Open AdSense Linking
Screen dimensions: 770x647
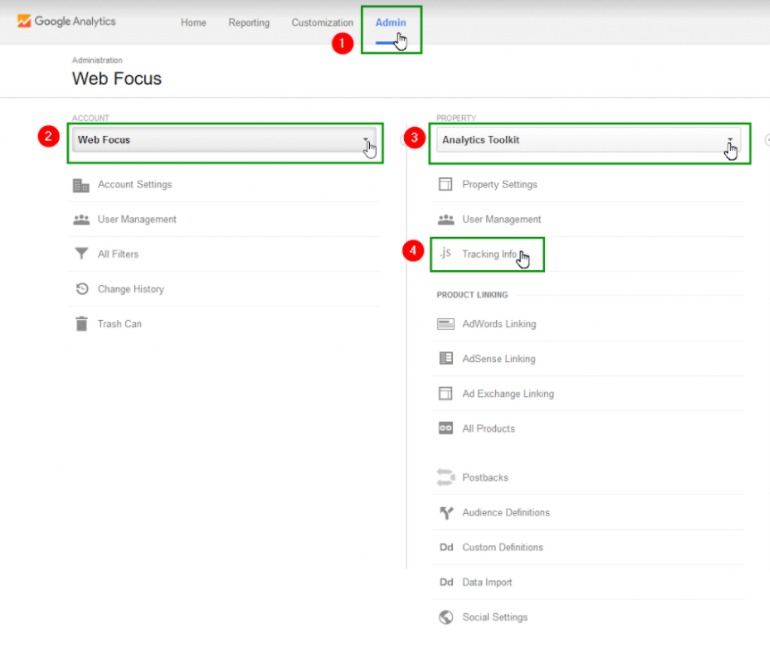[498, 359]
